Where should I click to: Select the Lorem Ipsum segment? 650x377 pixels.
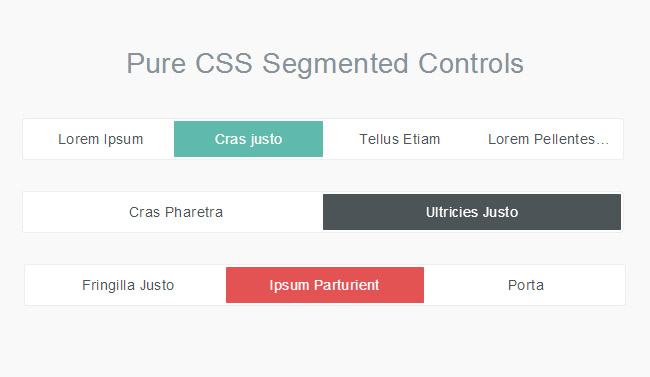click(x=100, y=139)
